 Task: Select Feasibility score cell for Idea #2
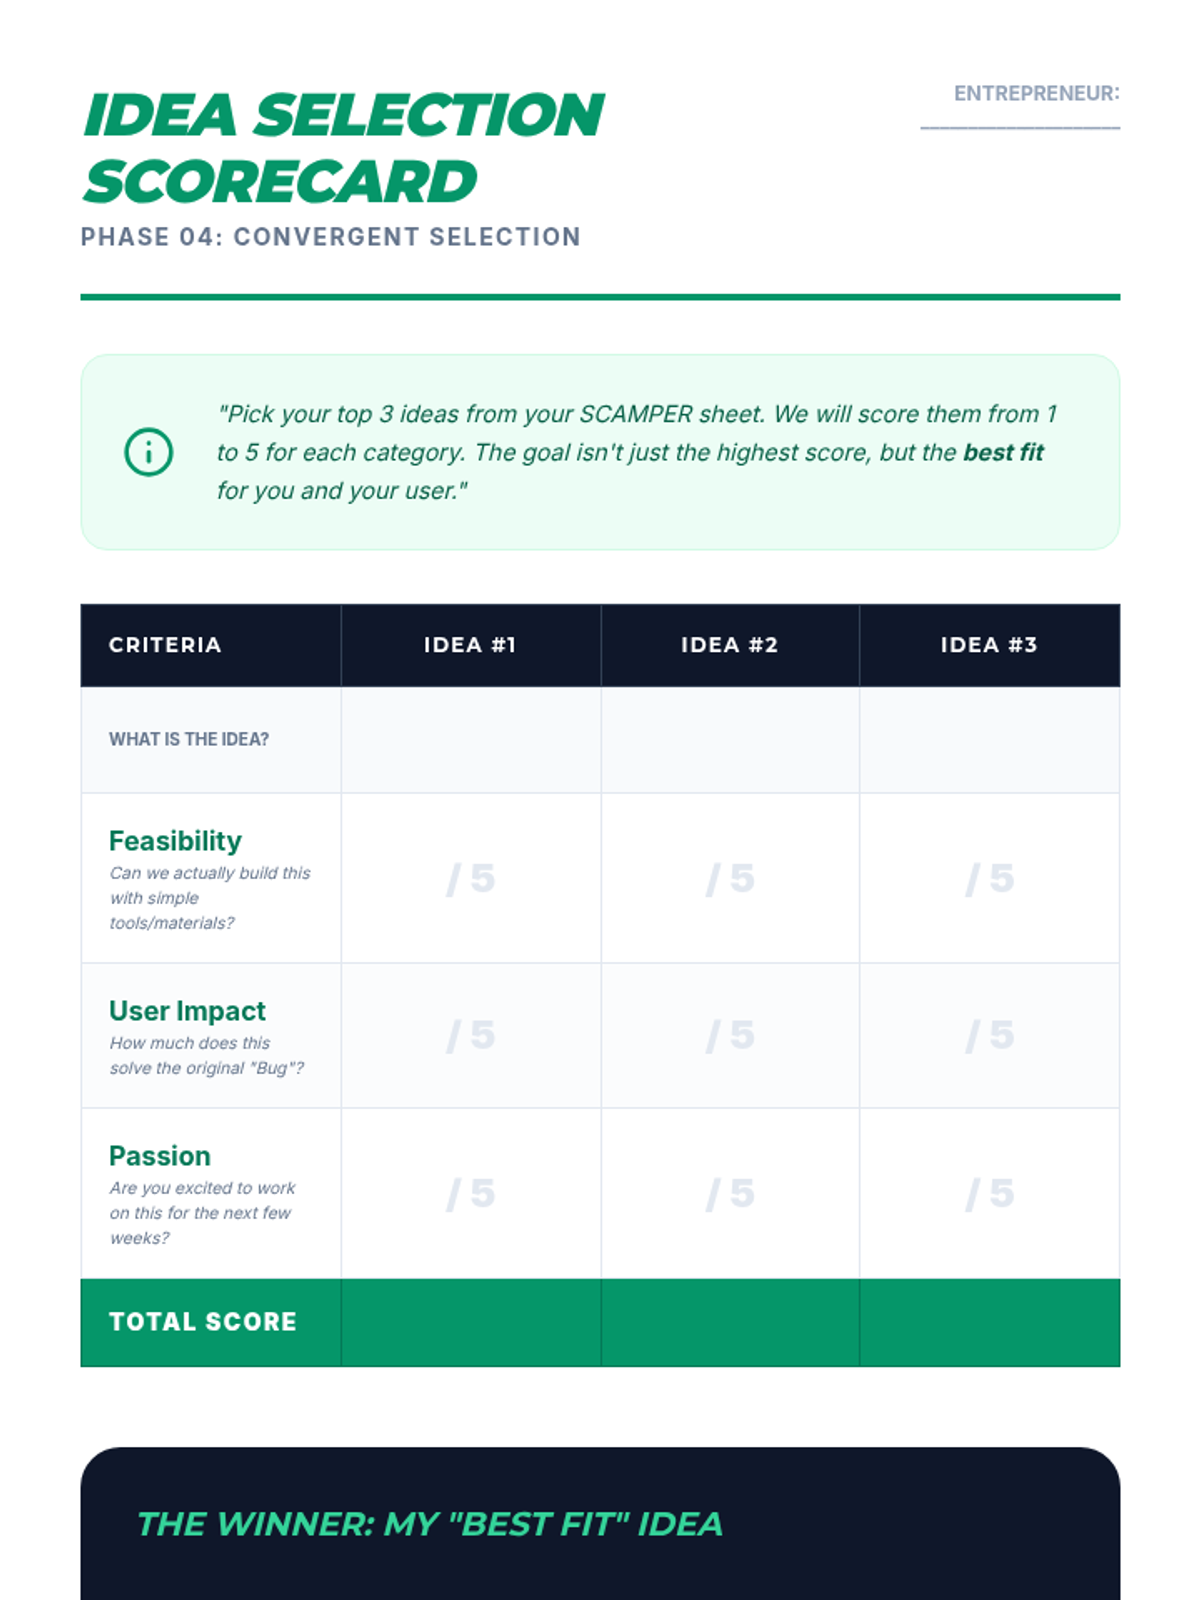tap(730, 879)
